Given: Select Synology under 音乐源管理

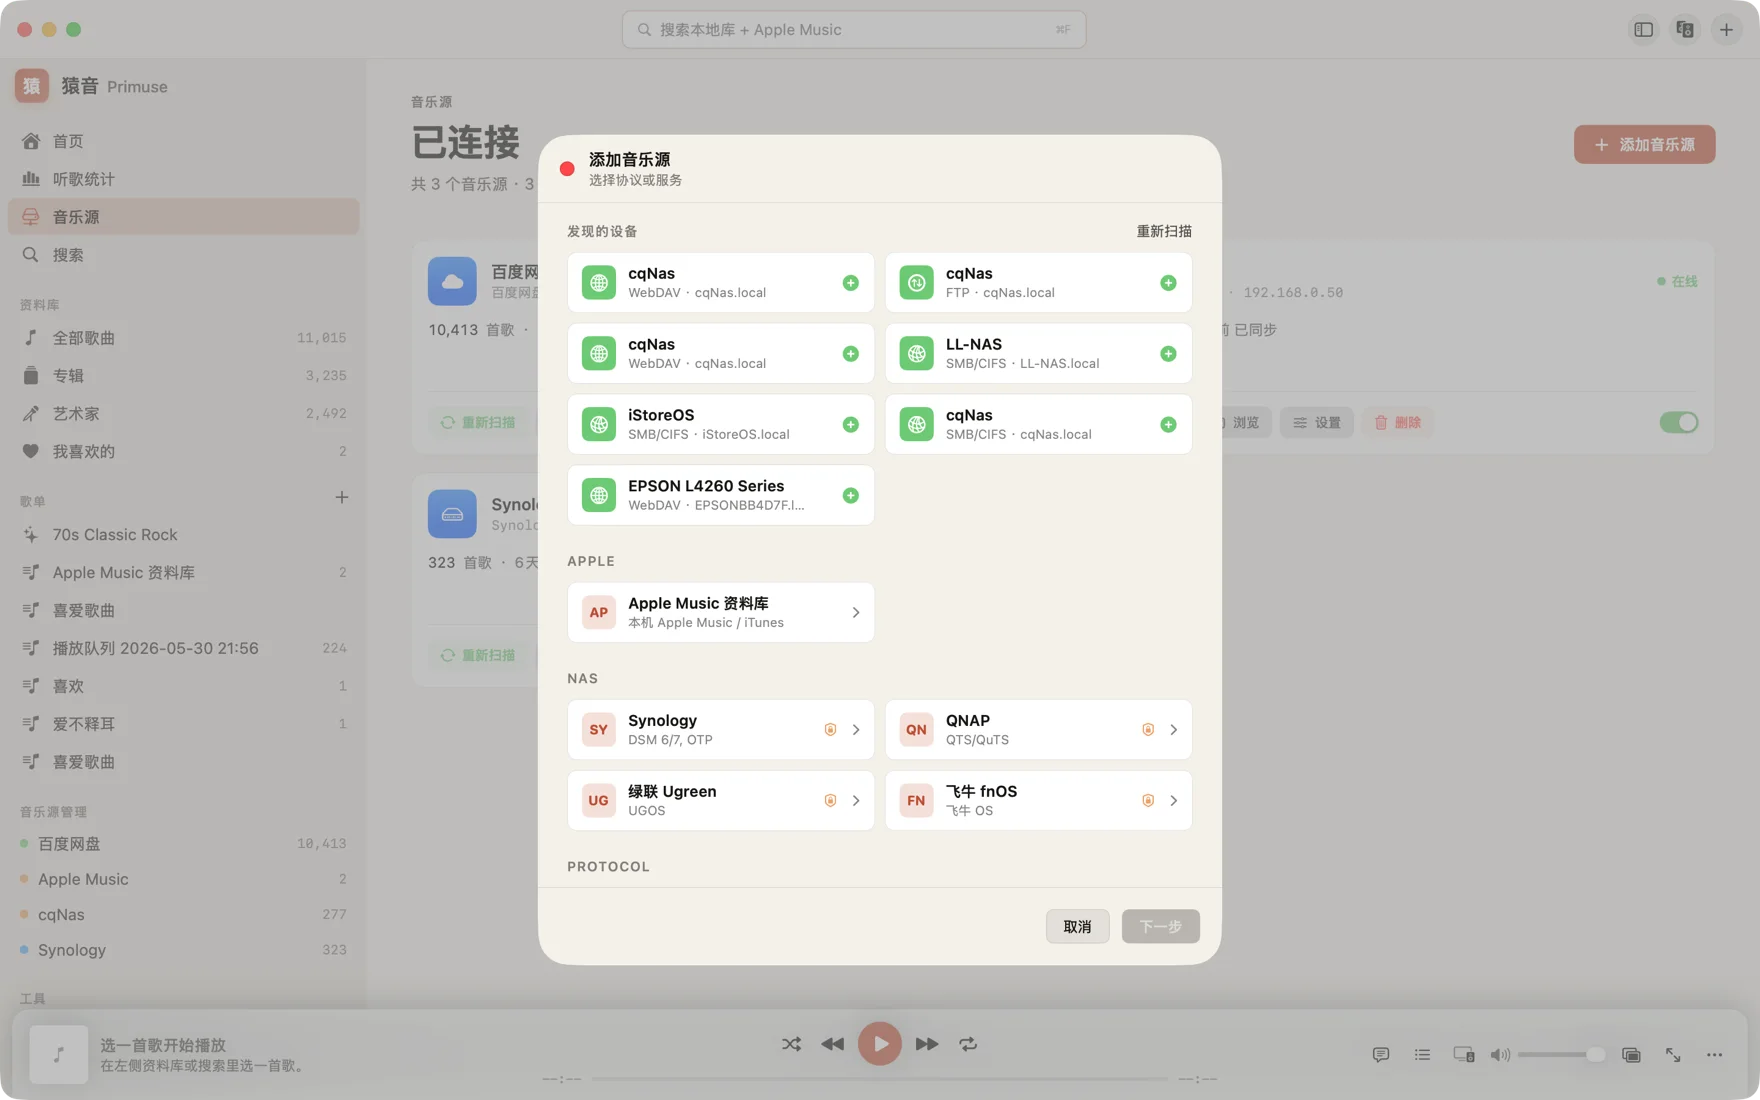Looking at the screenshot, I should click(x=183, y=950).
